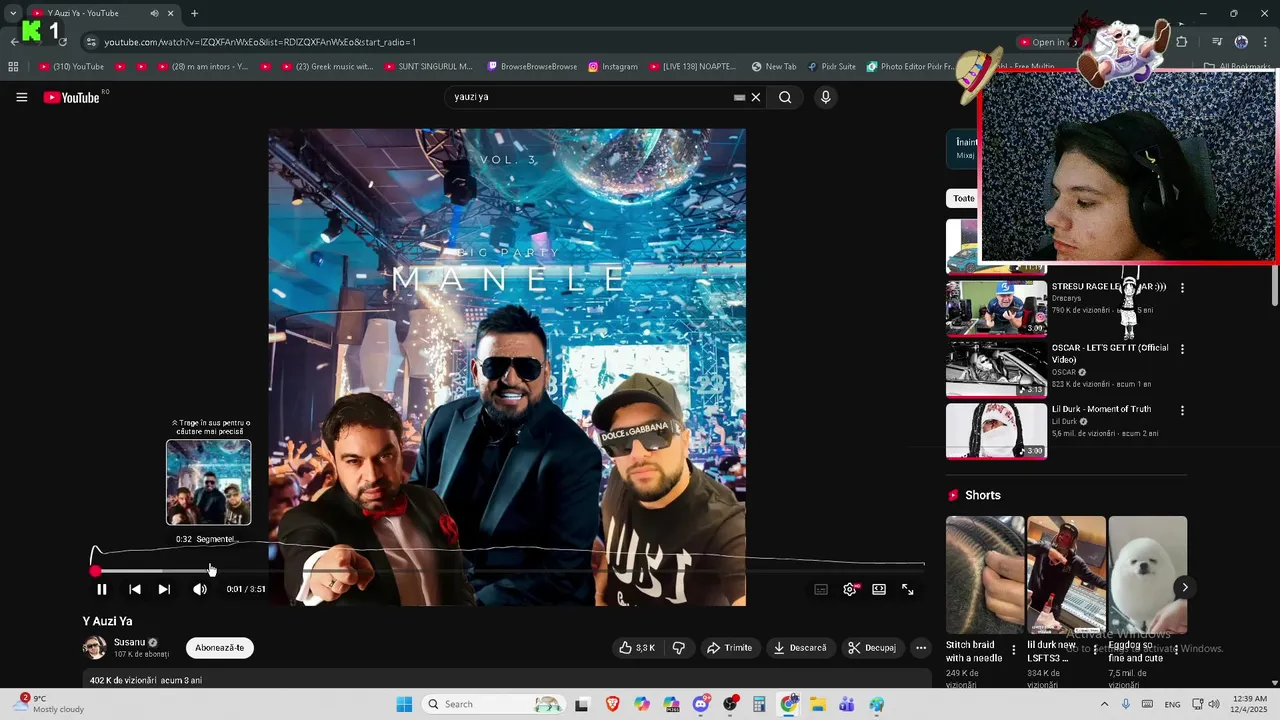Skip to the next video
The image size is (1280, 720).
tap(164, 589)
